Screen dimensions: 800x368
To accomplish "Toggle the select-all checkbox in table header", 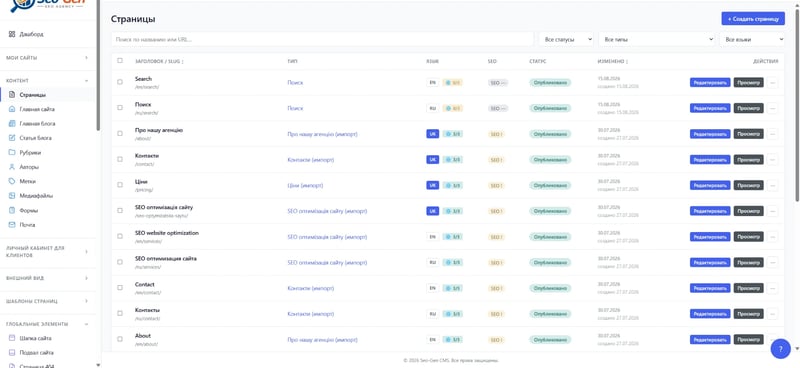I will tap(120, 60).
